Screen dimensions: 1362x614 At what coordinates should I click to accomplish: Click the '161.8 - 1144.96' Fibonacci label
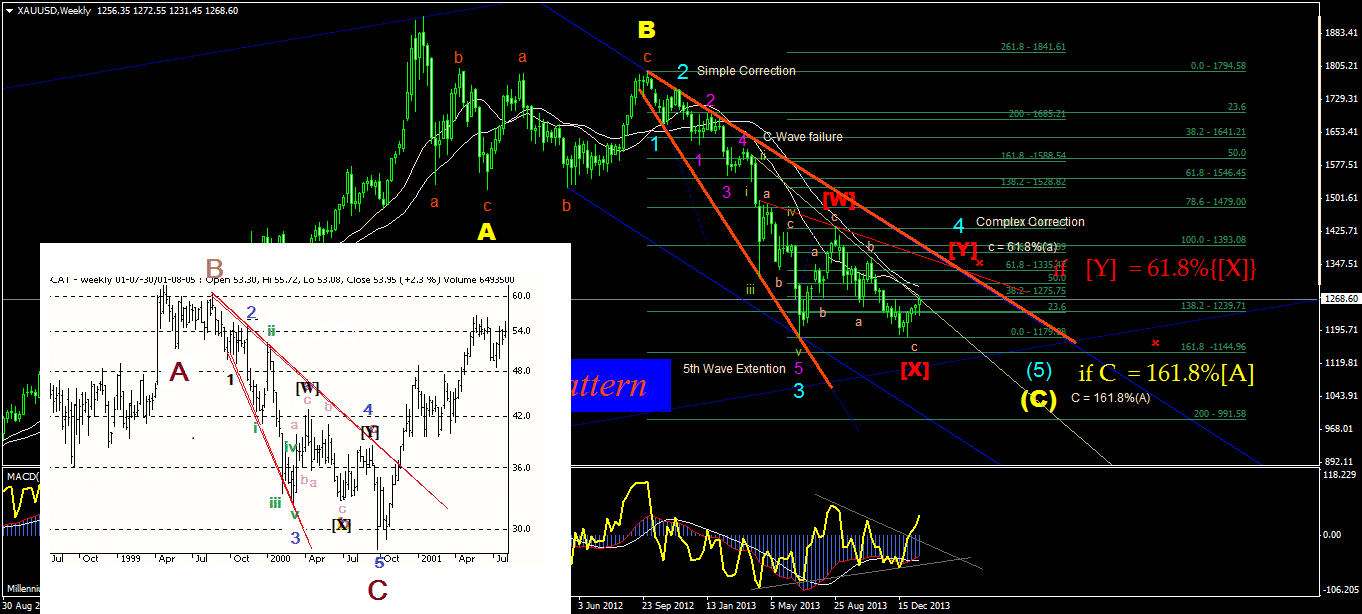pyautogui.click(x=1214, y=347)
